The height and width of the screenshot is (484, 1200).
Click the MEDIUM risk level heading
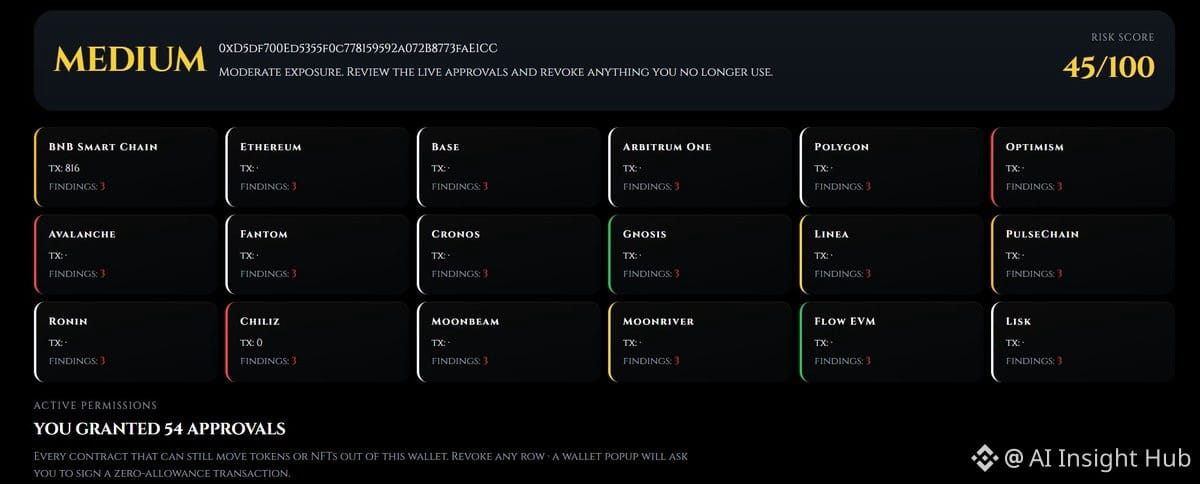(x=130, y=60)
